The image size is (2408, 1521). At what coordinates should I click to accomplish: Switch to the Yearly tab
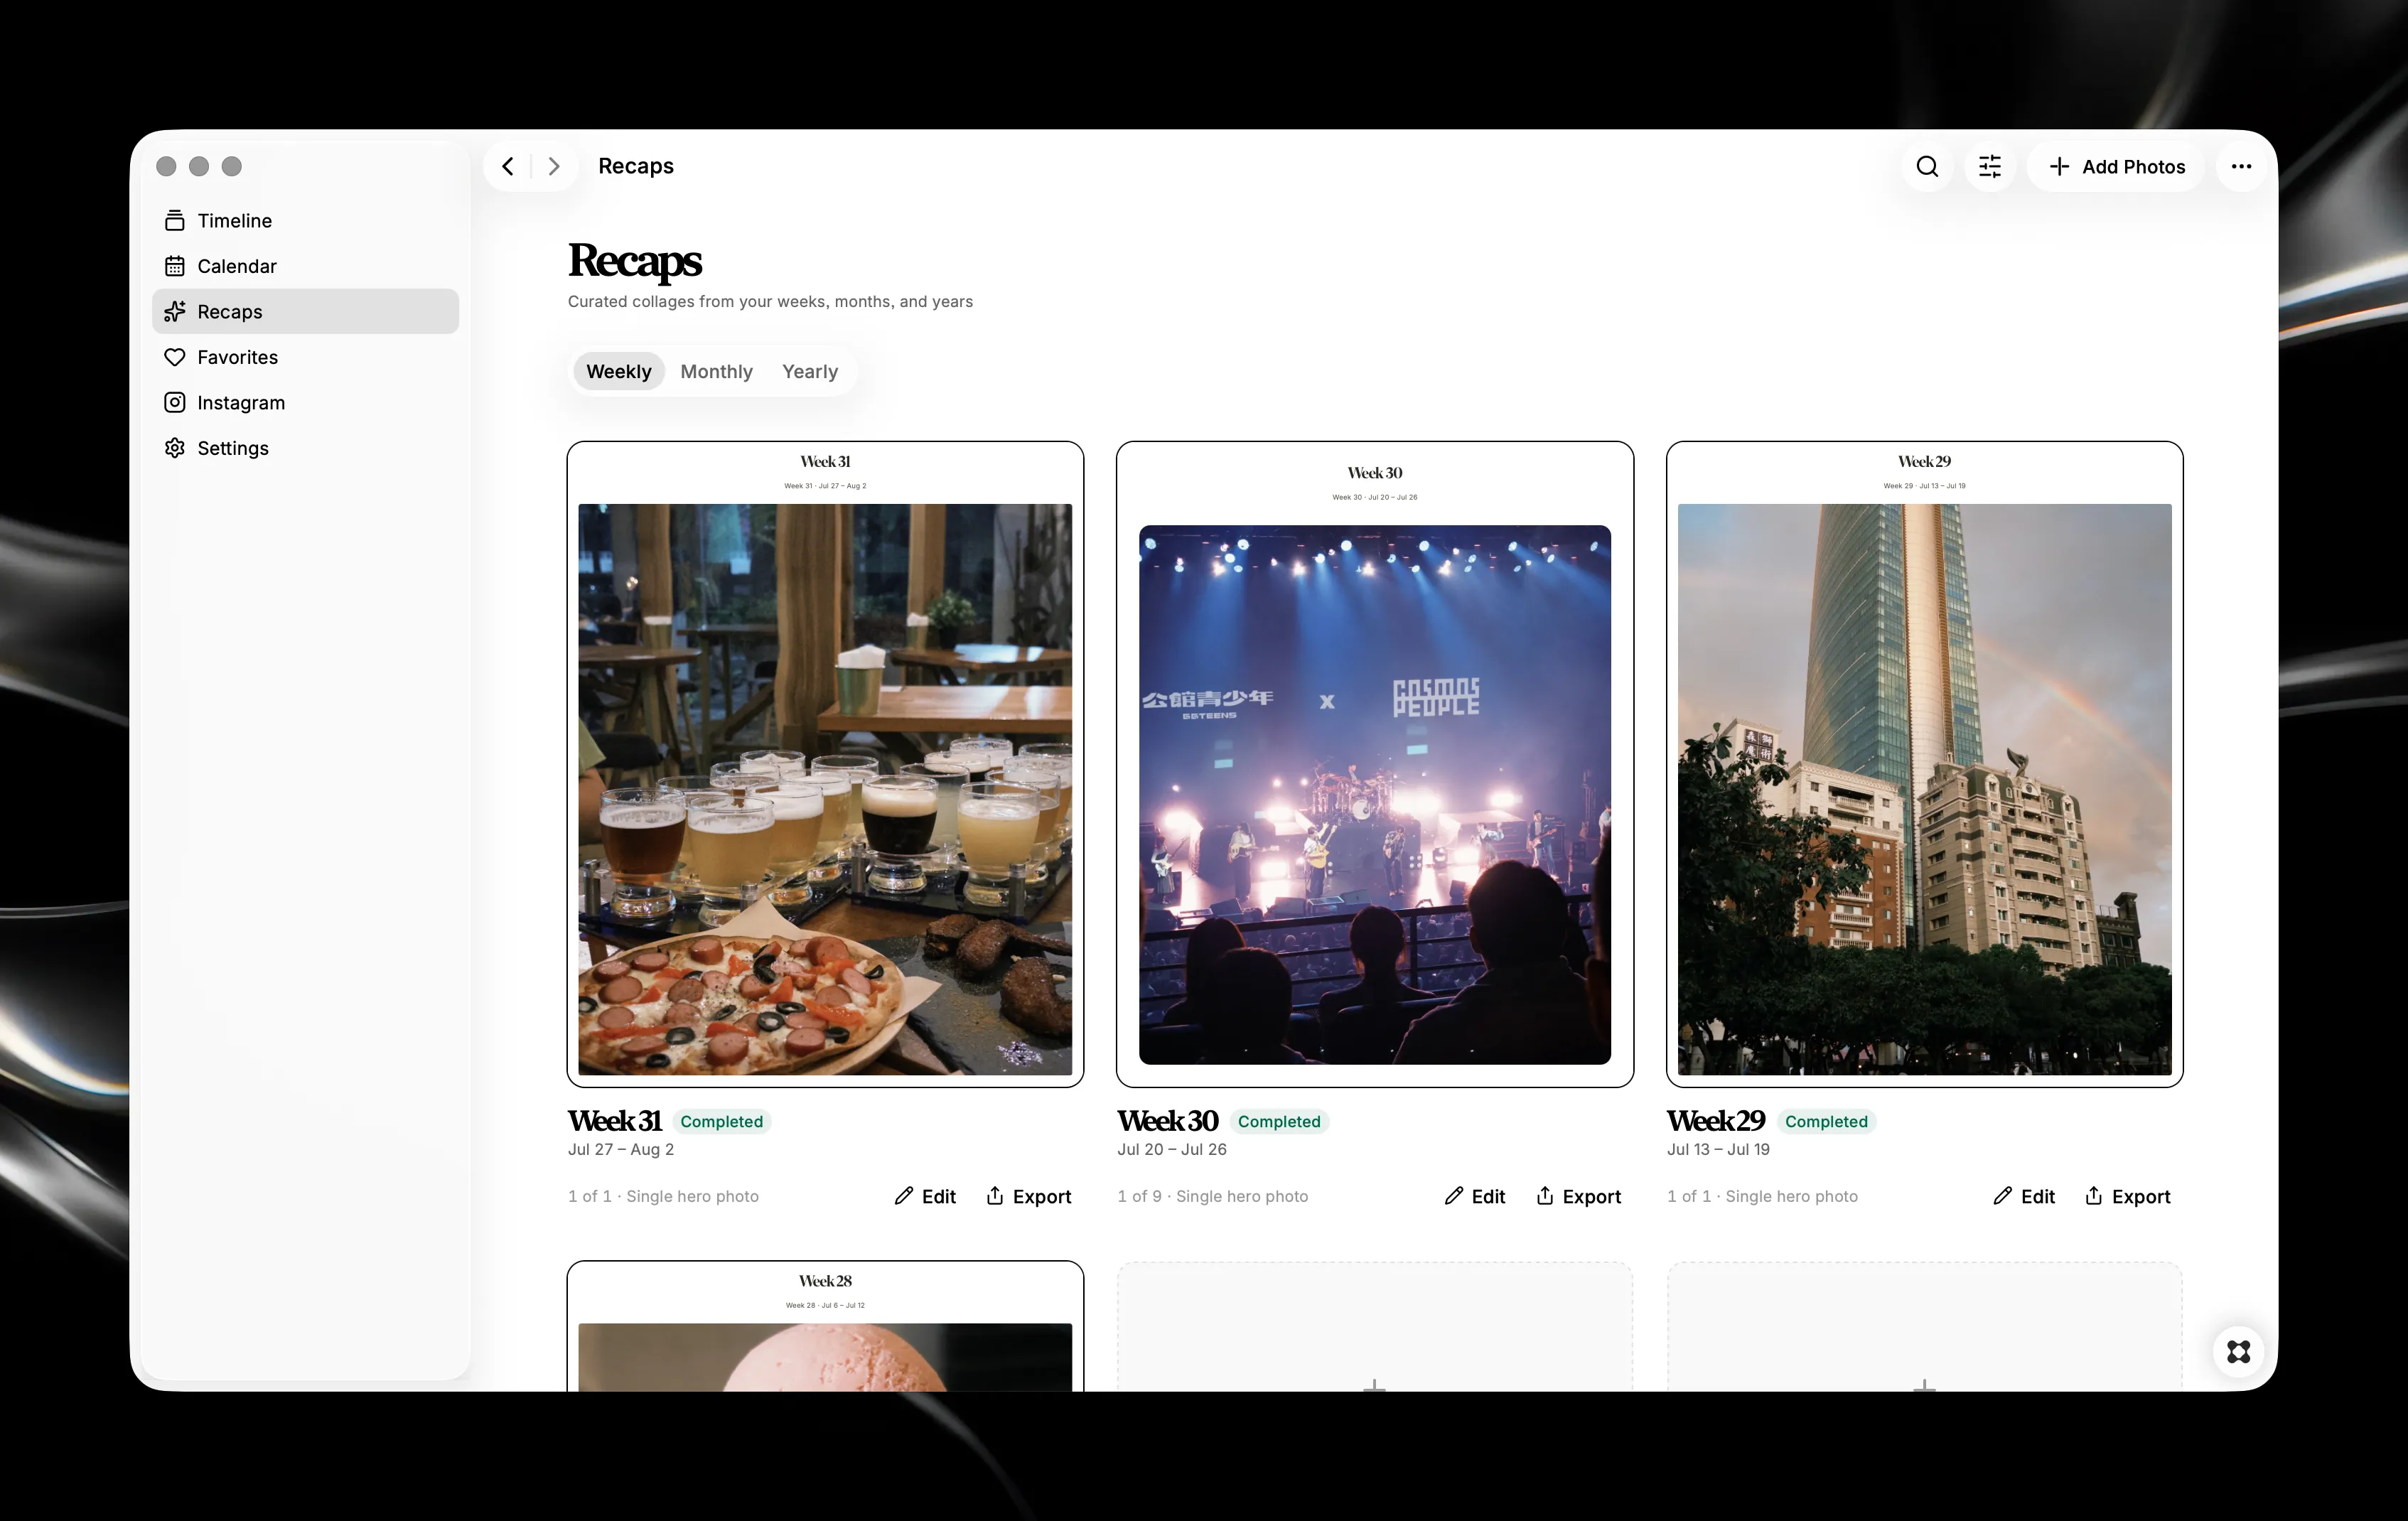click(x=809, y=371)
